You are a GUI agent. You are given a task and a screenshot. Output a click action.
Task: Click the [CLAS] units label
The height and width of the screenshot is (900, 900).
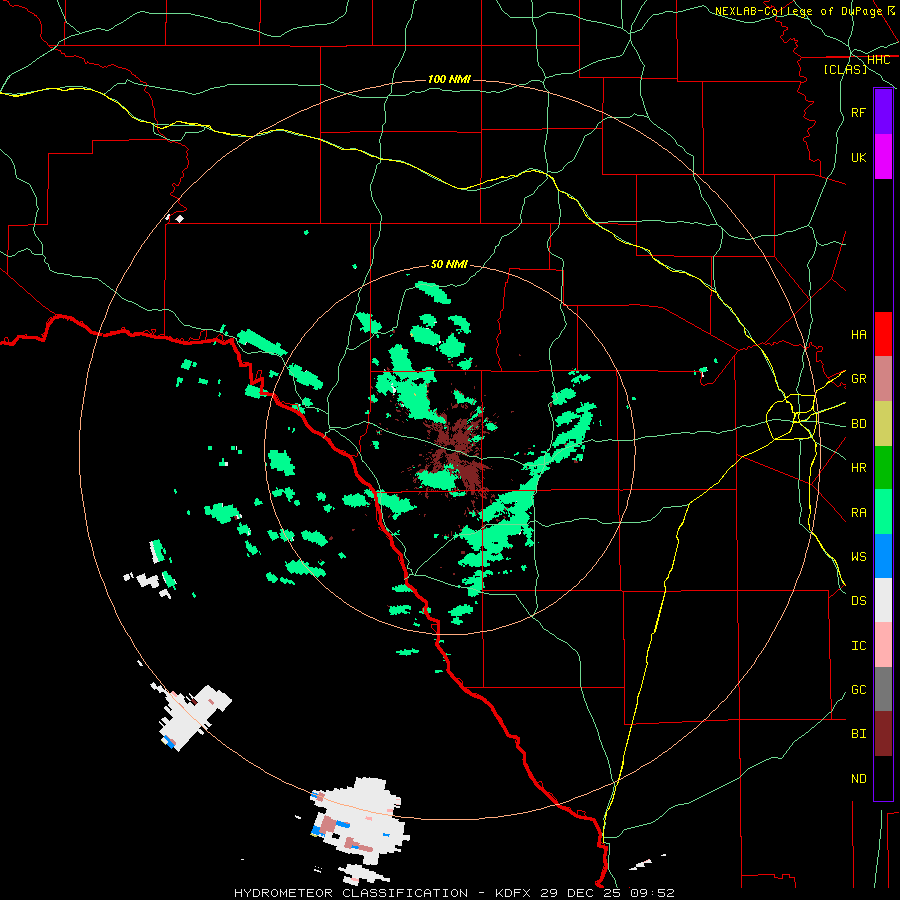coord(845,70)
